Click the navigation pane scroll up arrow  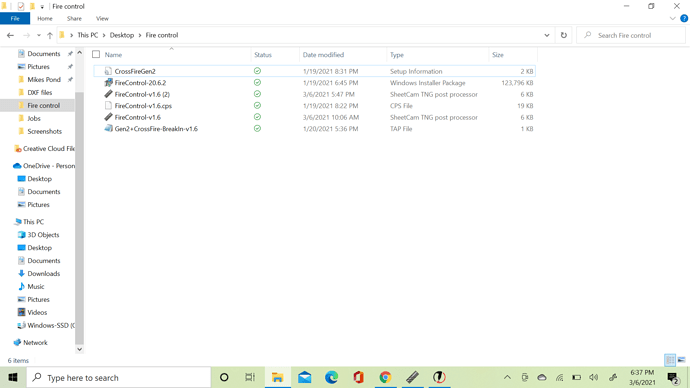pyautogui.click(x=79, y=53)
